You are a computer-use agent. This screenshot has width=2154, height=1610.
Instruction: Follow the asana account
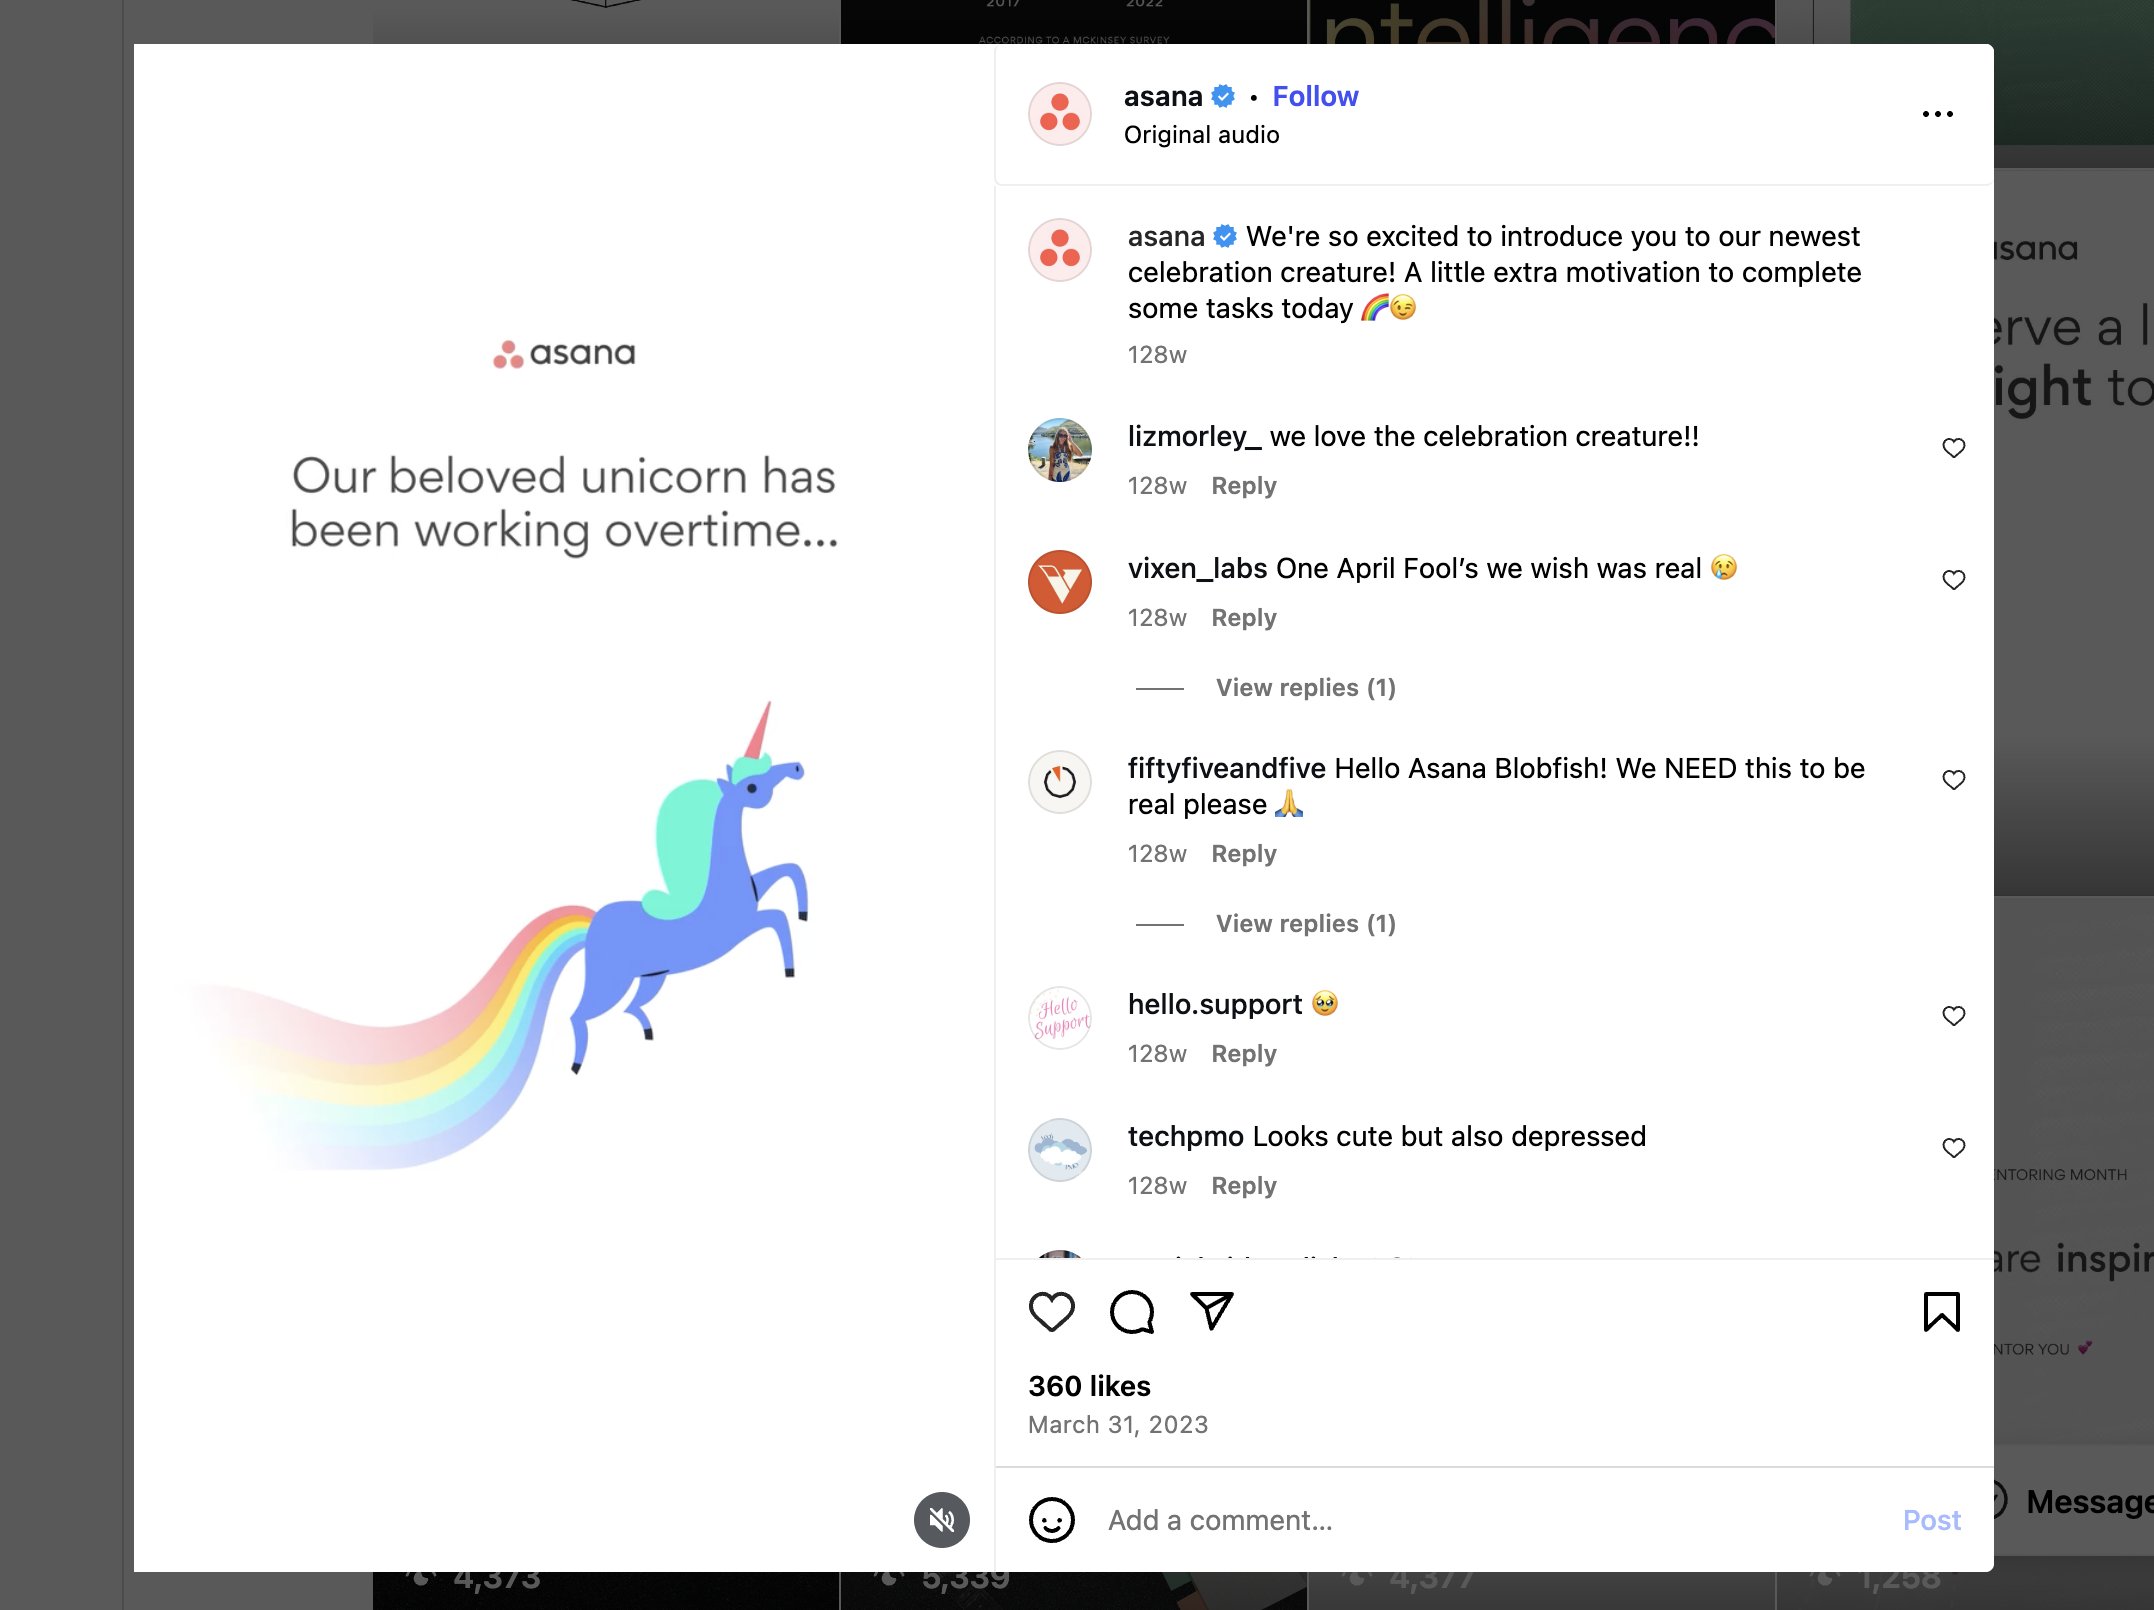point(1315,96)
